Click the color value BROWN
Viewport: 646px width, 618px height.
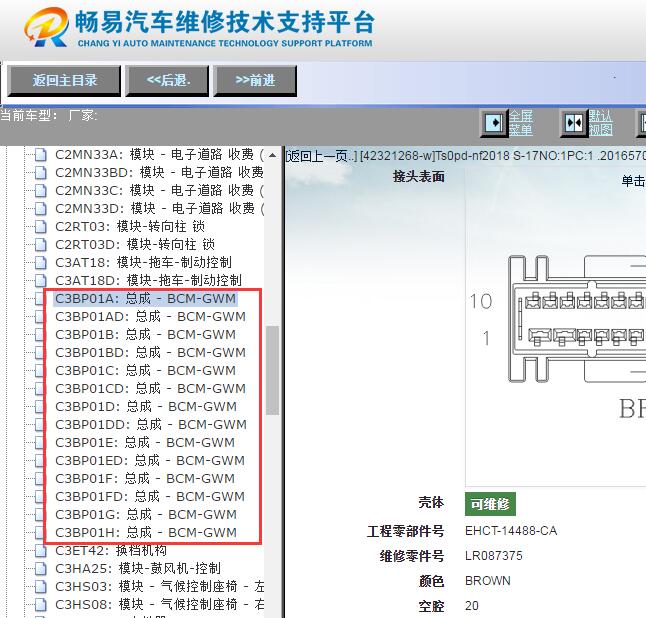click(x=488, y=581)
